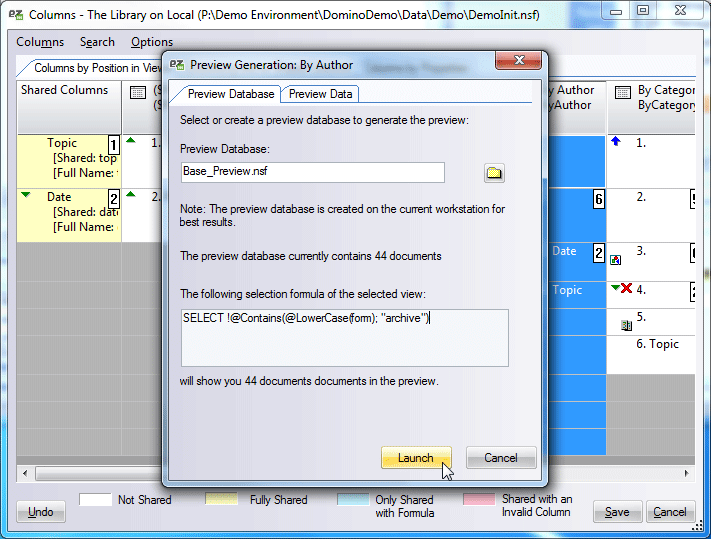
Task: Click the icon in Preview Generation title bar
Action: tap(177, 65)
